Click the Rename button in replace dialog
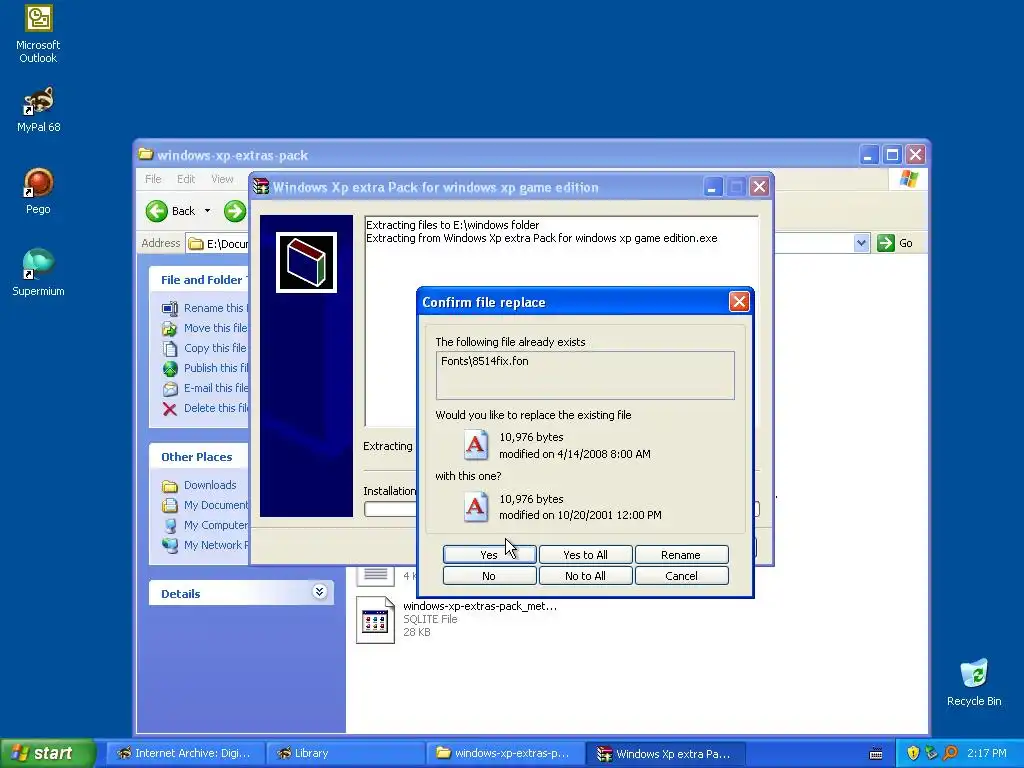The image size is (1024, 768). pyautogui.click(x=681, y=554)
